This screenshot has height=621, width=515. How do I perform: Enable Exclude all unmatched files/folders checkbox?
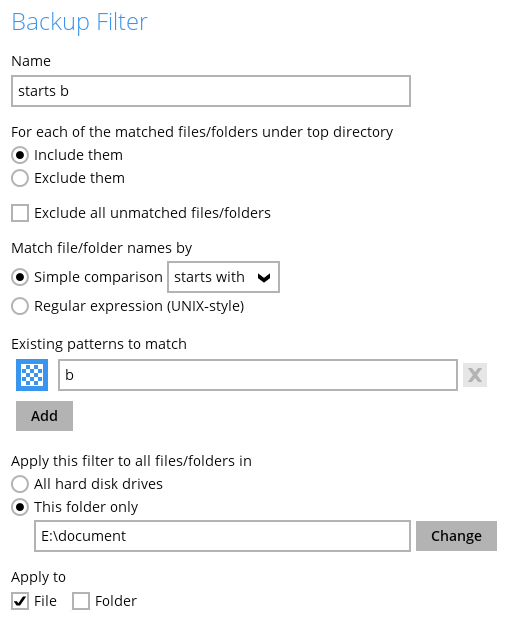(20, 213)
